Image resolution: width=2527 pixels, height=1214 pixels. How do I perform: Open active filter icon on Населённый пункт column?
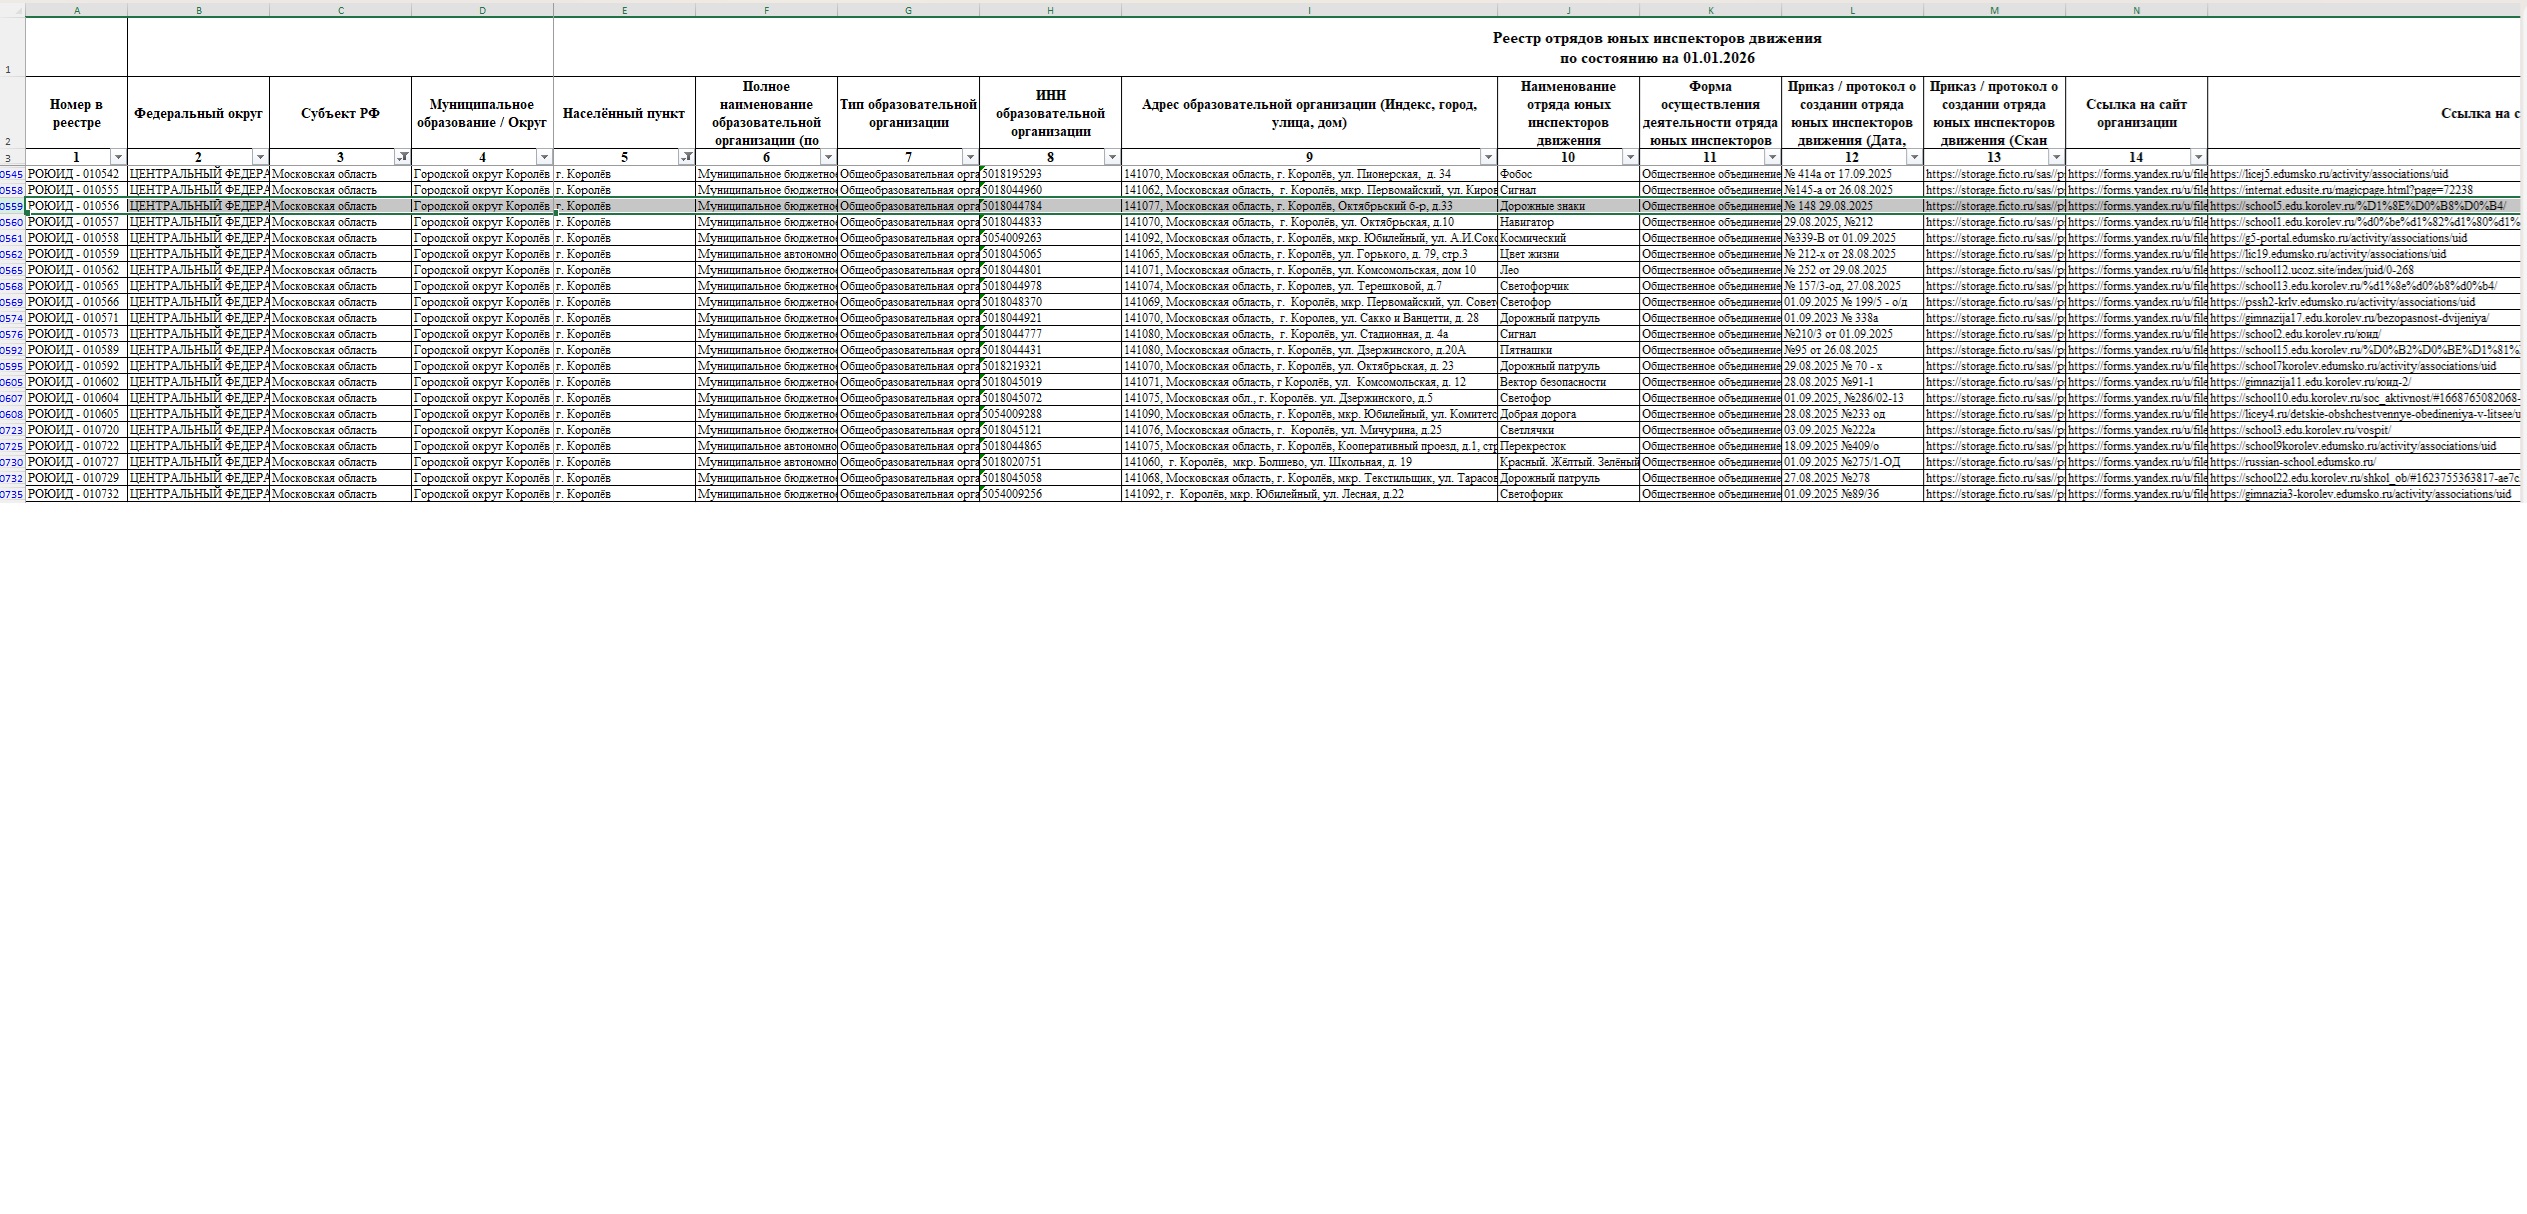(686, 157)
